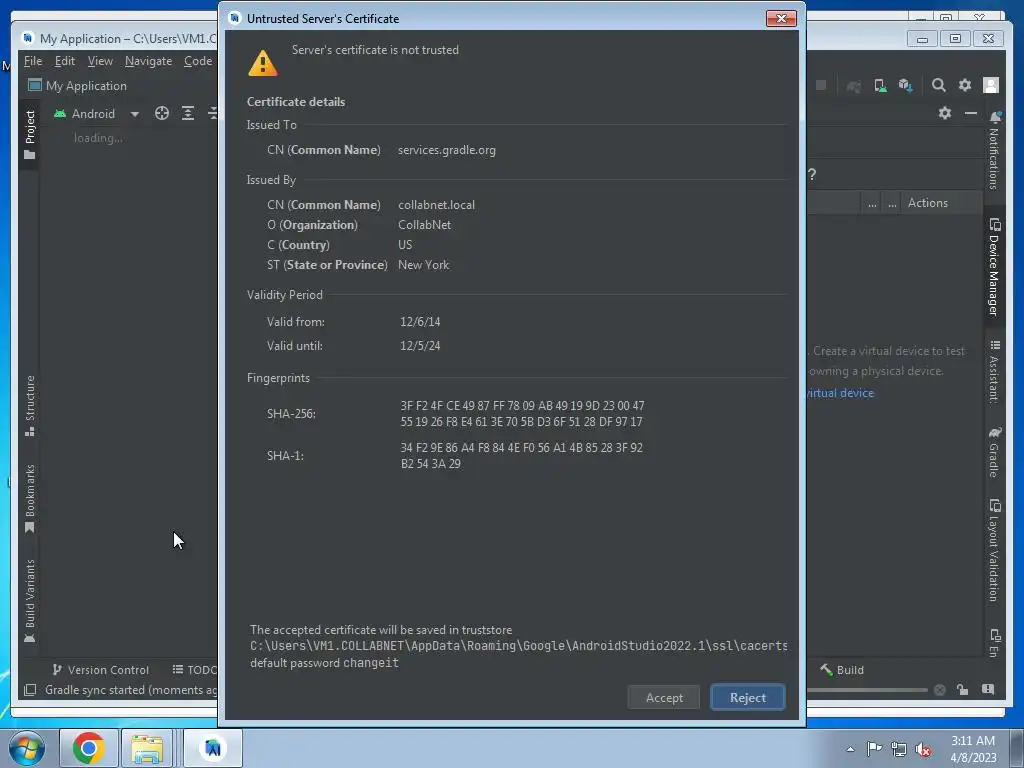
Task: Open the Windows Start menu
Action: pyautogui.click(x=26, y=748)
